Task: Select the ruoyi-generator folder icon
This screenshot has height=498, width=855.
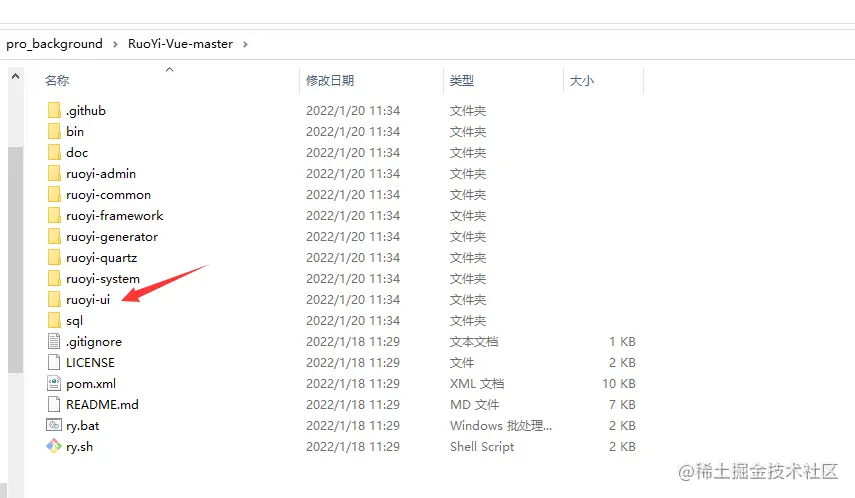Action: point(54,236)
